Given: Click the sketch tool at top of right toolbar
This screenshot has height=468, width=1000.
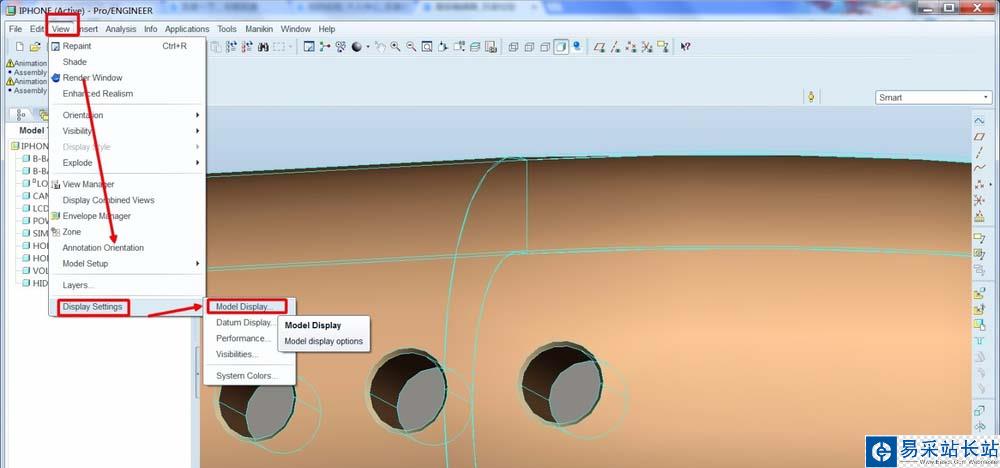Looking at the screenshot, I should pyautogui.click(x=979, y=120).
